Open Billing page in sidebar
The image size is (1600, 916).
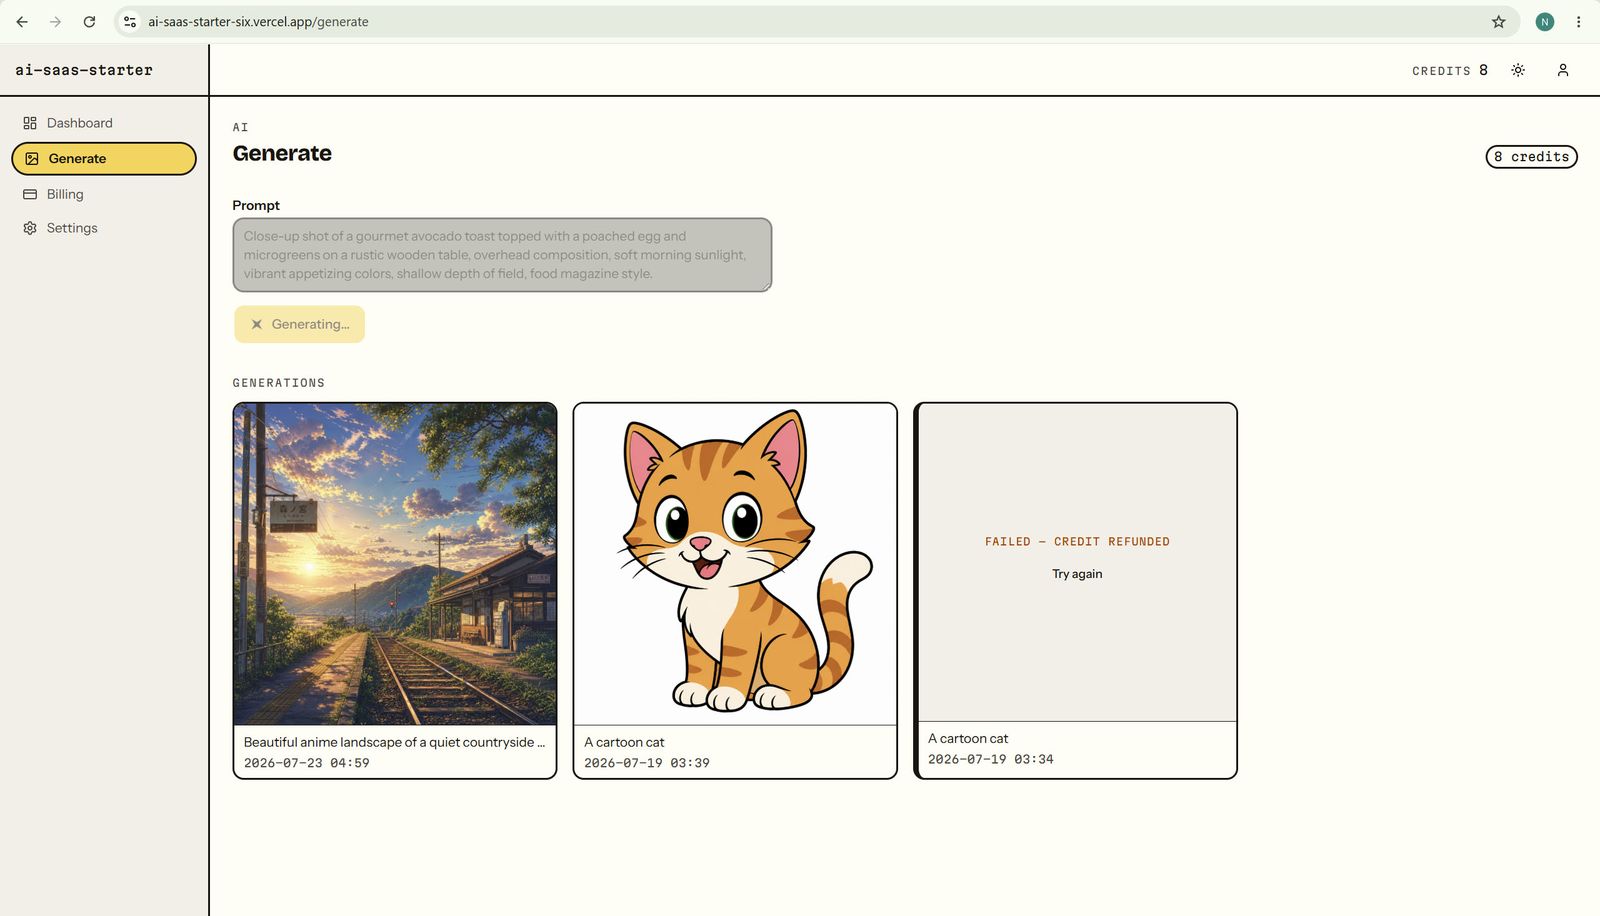[104, 194]
